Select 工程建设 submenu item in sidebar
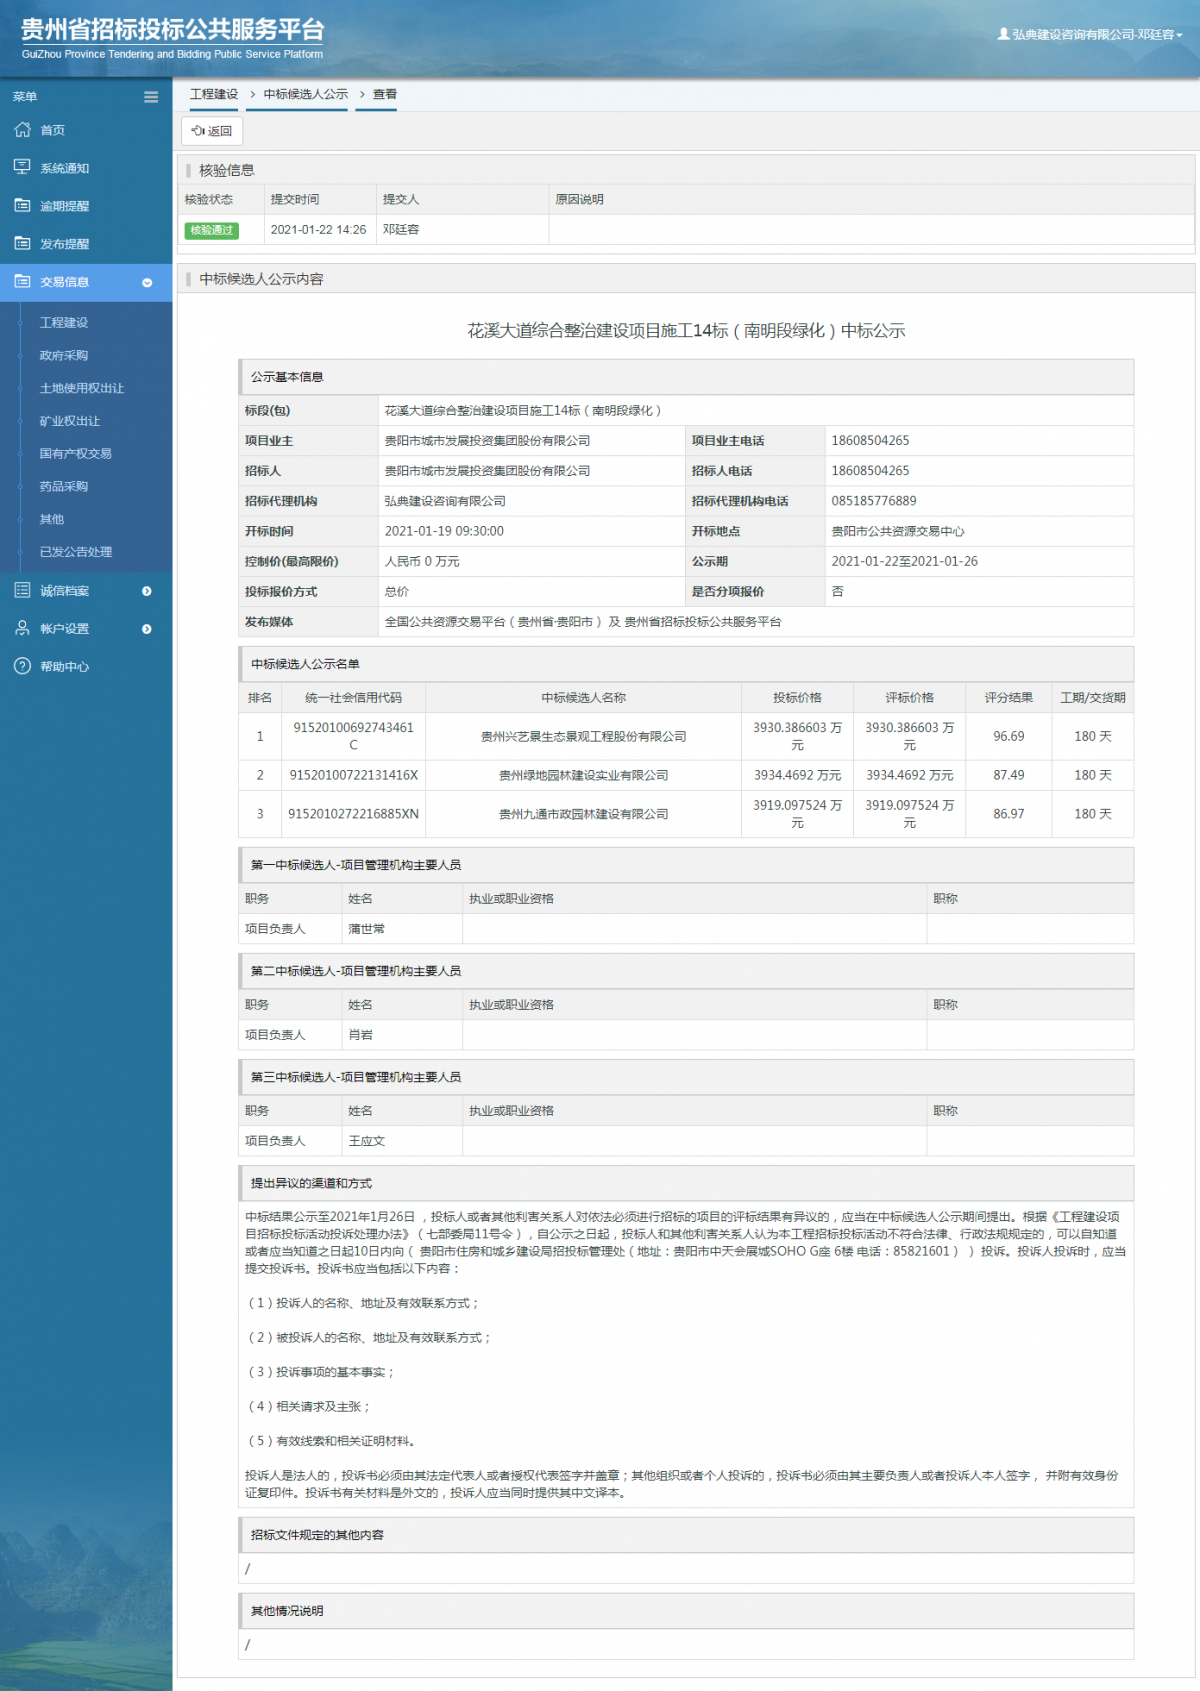This screenshot has width=1200, height=1691. (x=64, y=323)
